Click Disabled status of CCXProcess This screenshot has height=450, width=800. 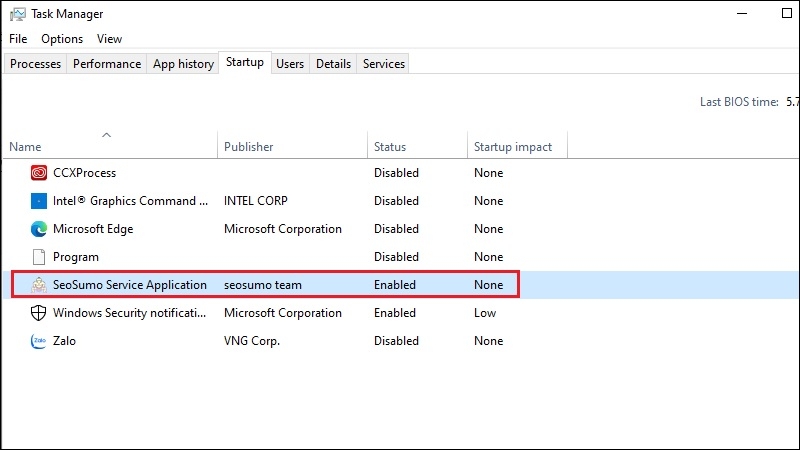(396, 173)
